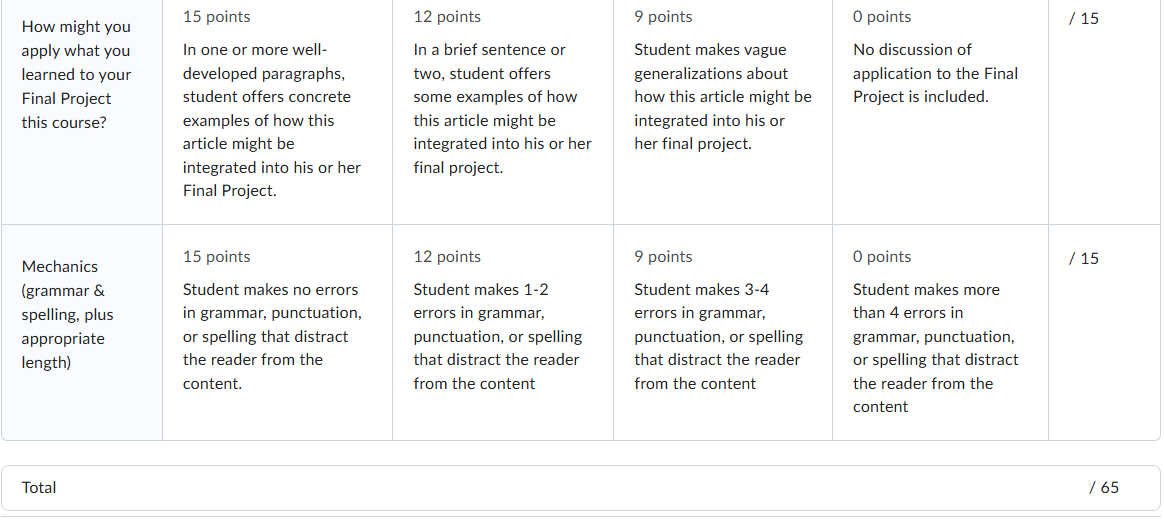Select 9 points 3-4 errors Mechanics rating
Screen dimensions: 1164x525
pyautogui.click(x=722, y=332)
